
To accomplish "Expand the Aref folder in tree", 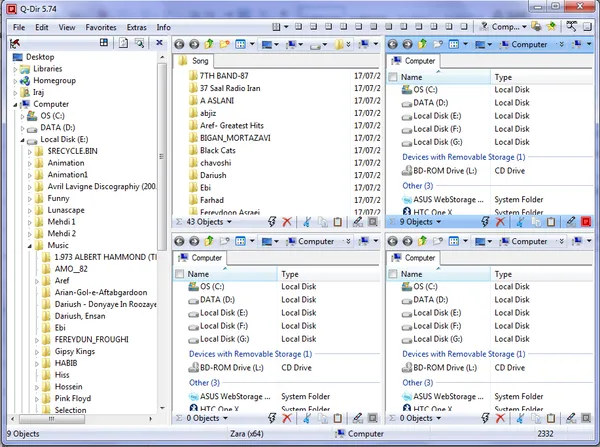I will (x=37, y=281).
